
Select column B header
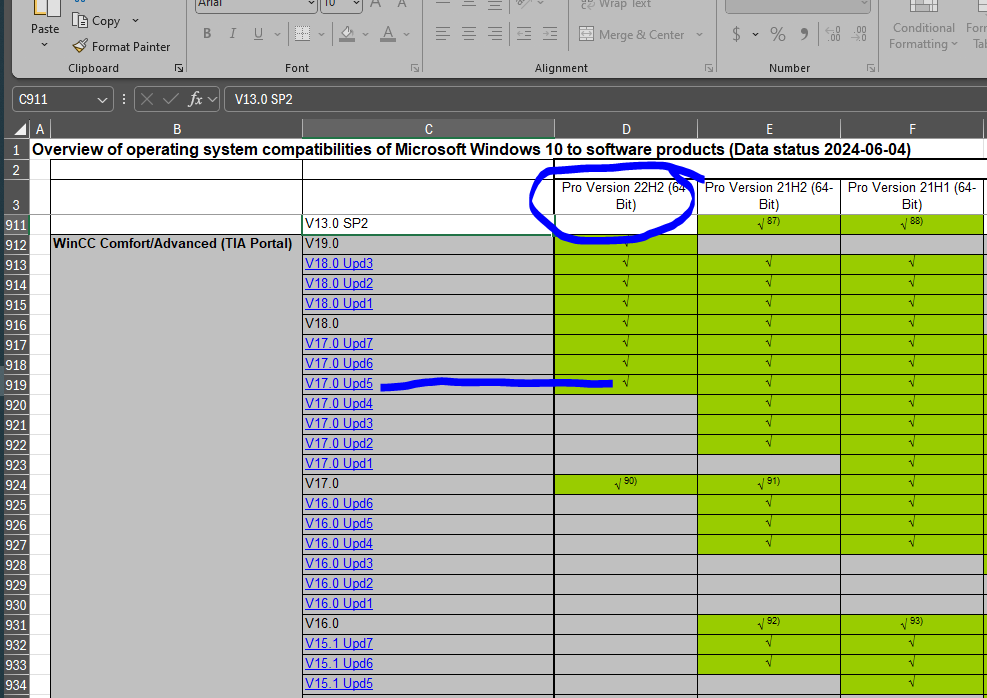177,129
